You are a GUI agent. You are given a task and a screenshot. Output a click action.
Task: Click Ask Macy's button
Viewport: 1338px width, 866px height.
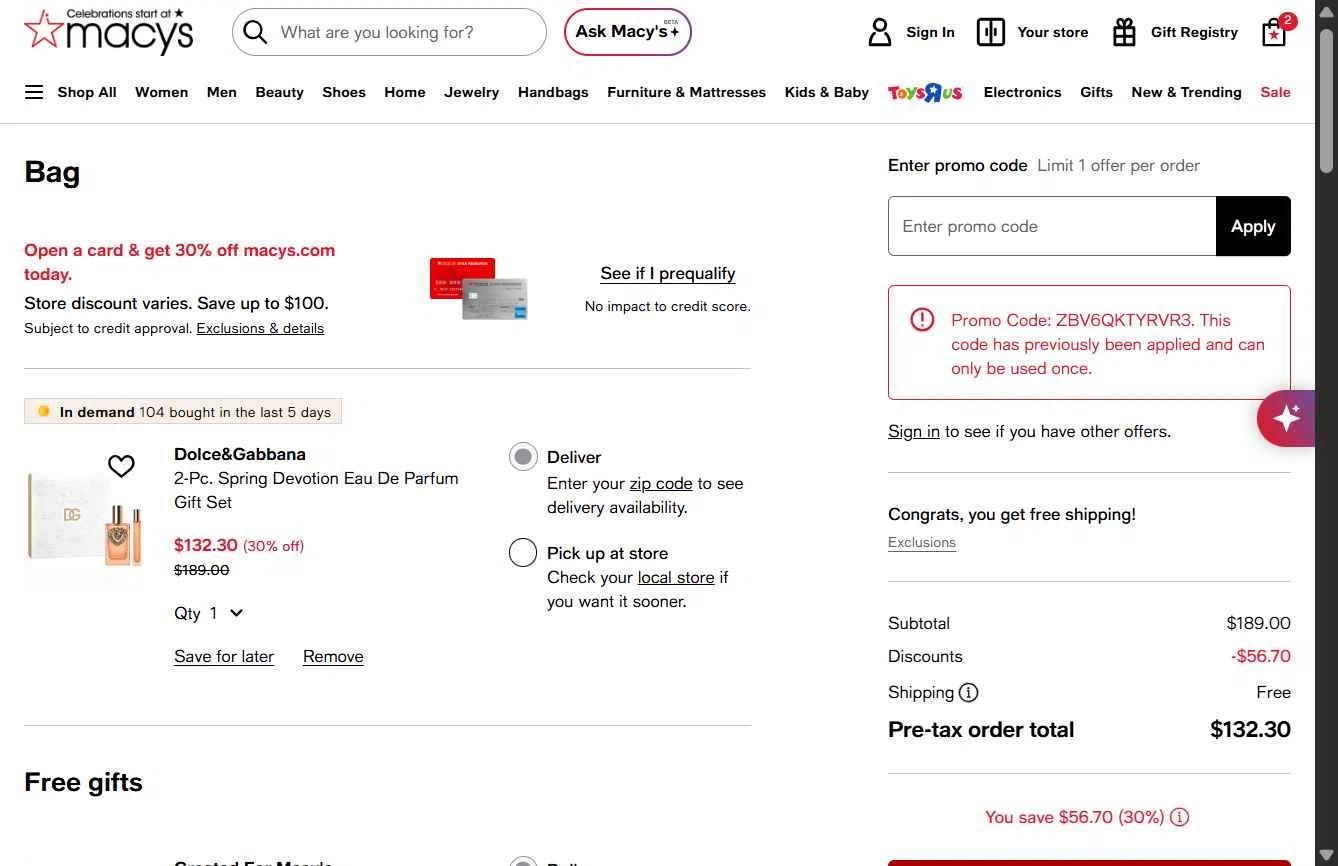628,32
